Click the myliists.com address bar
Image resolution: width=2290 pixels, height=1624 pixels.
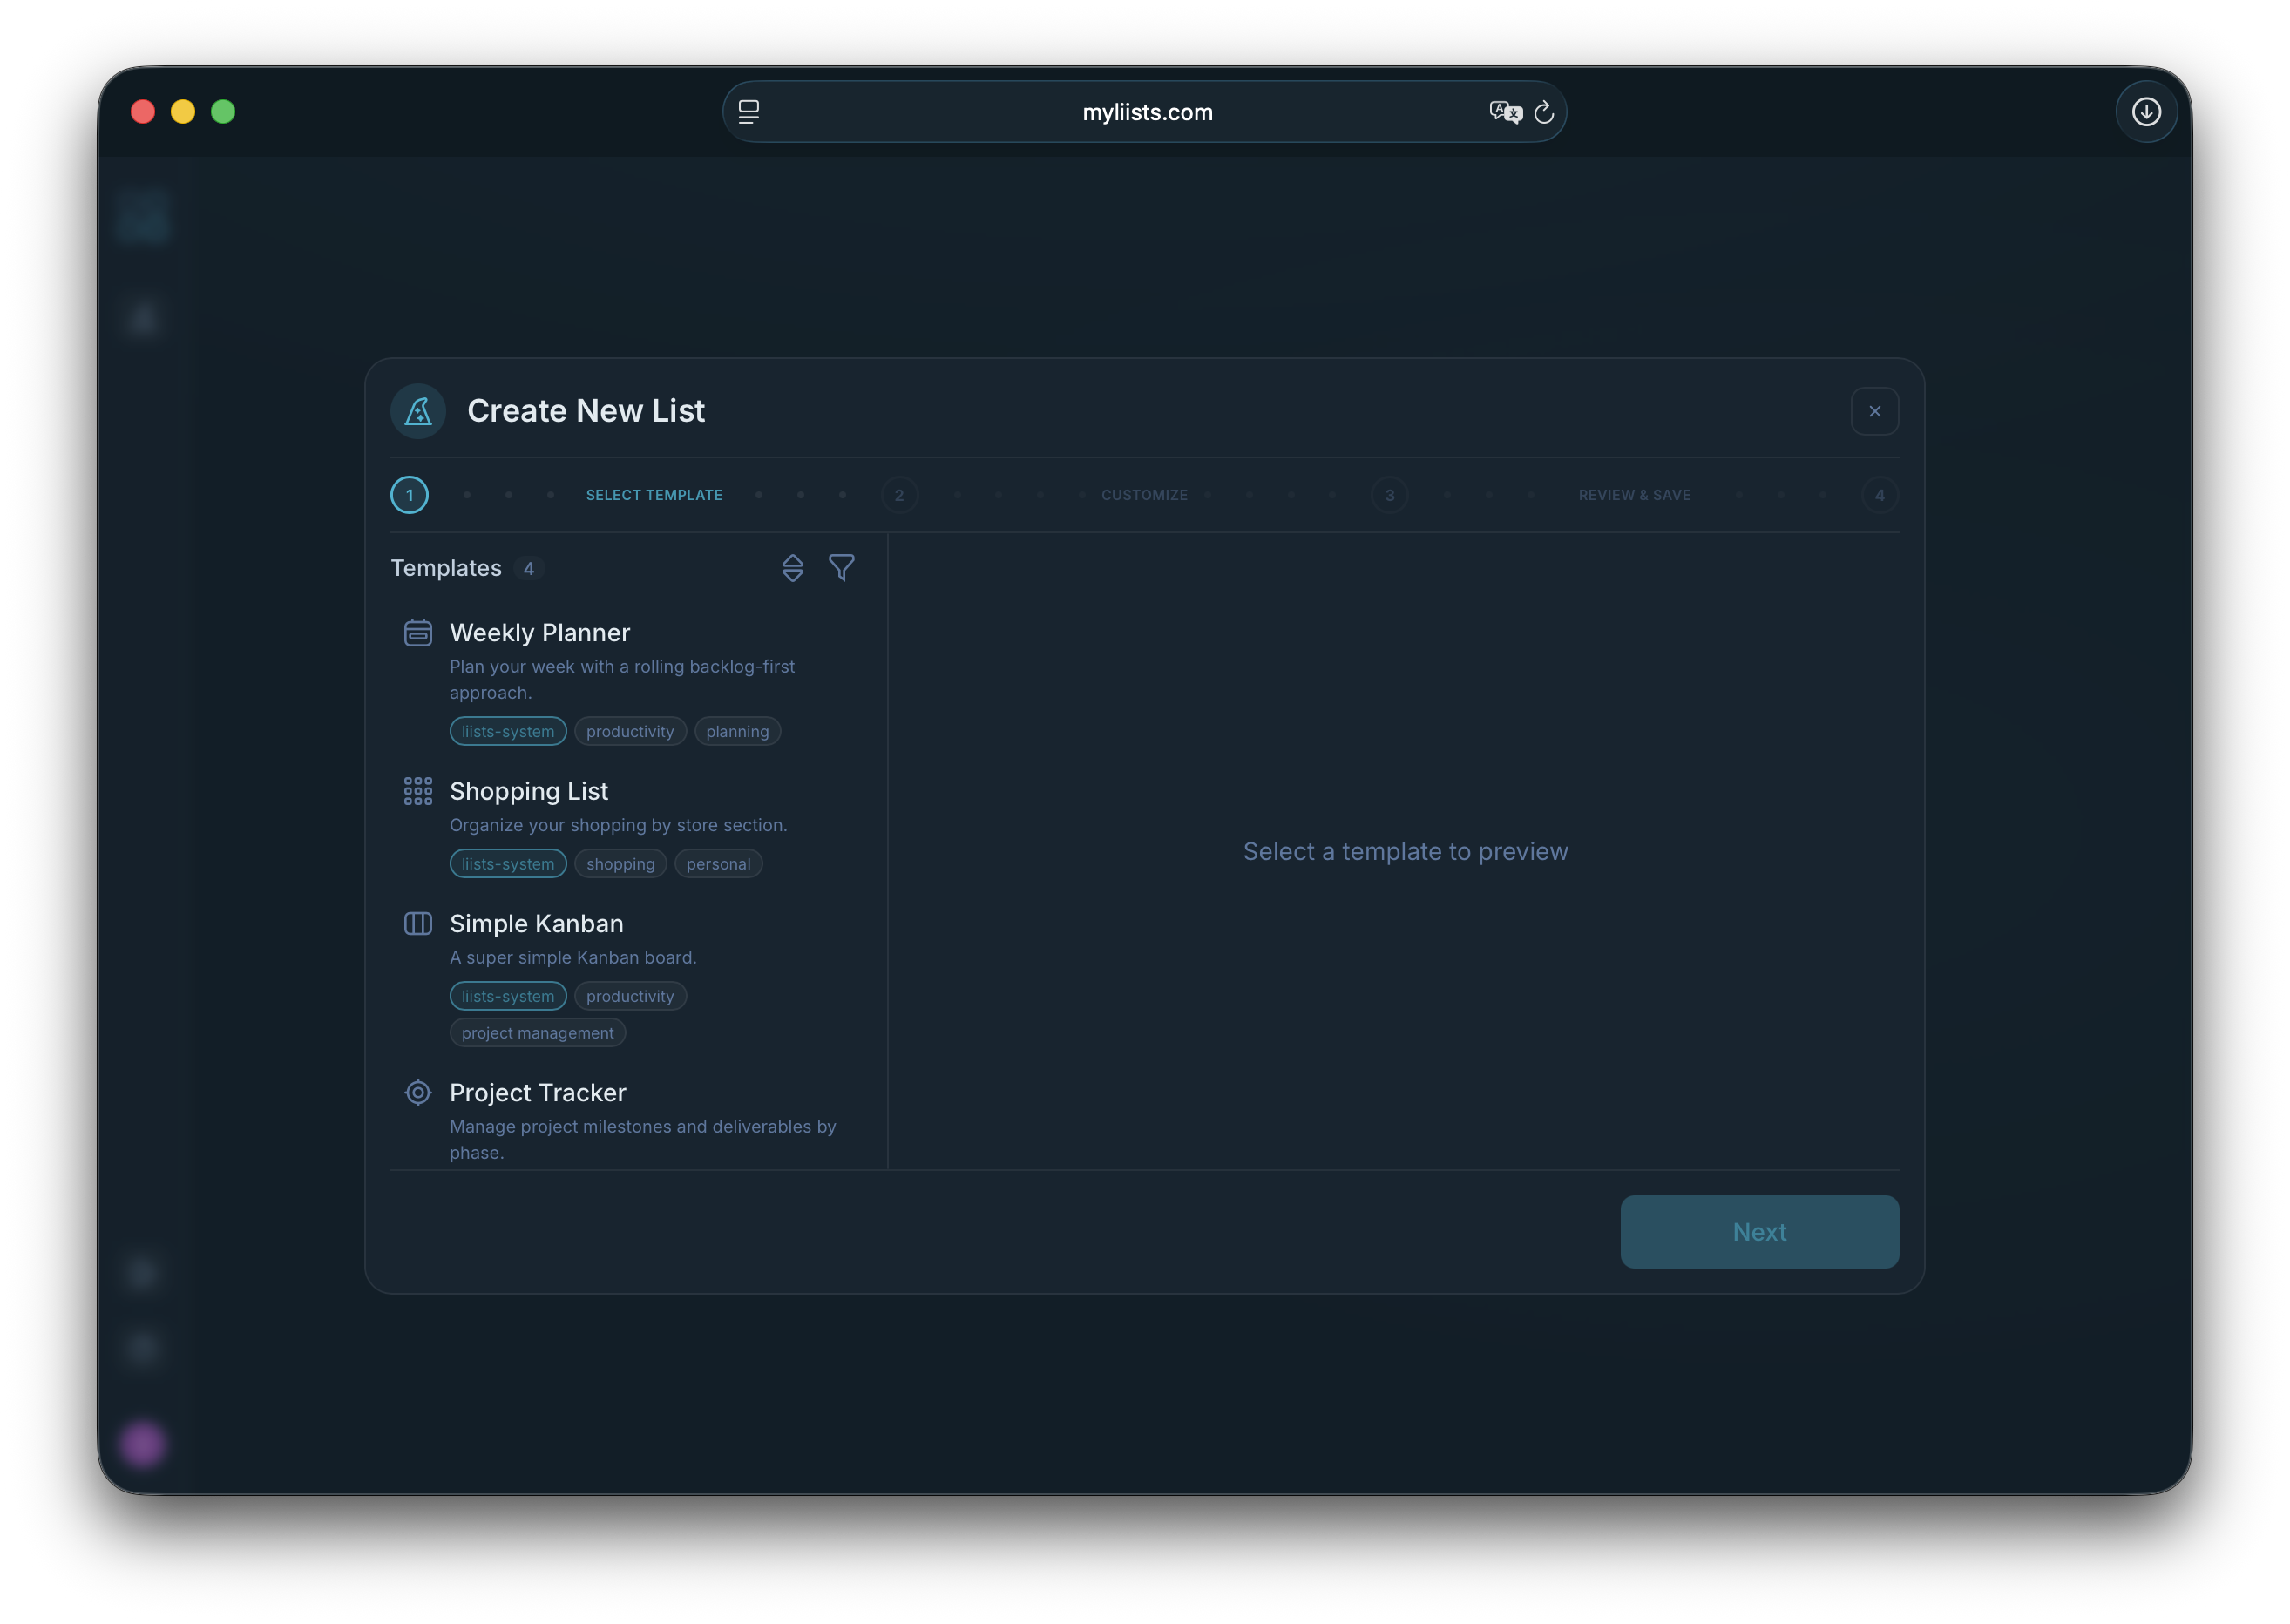[x=1146, y=112]
